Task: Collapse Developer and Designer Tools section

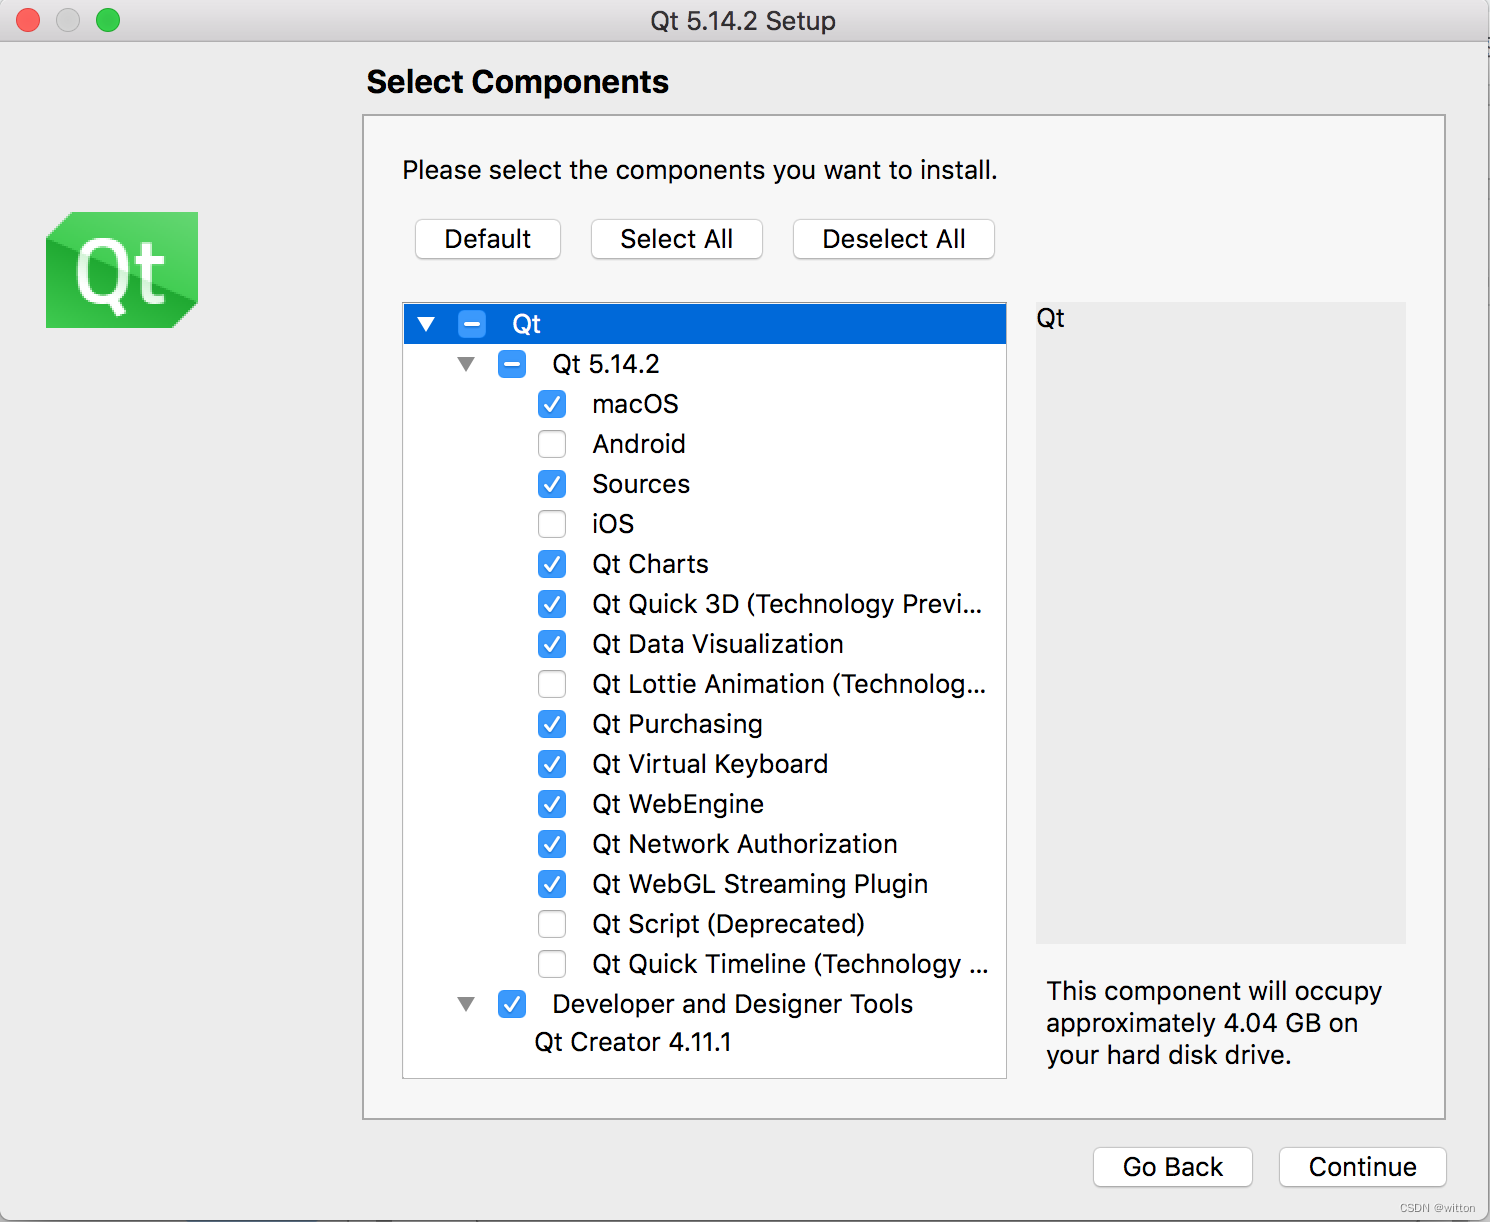Action: click(x=466, y=1004)
